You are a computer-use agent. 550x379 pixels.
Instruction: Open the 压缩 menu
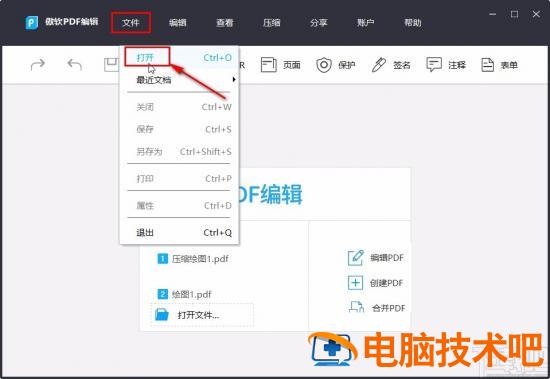(271, 23)
